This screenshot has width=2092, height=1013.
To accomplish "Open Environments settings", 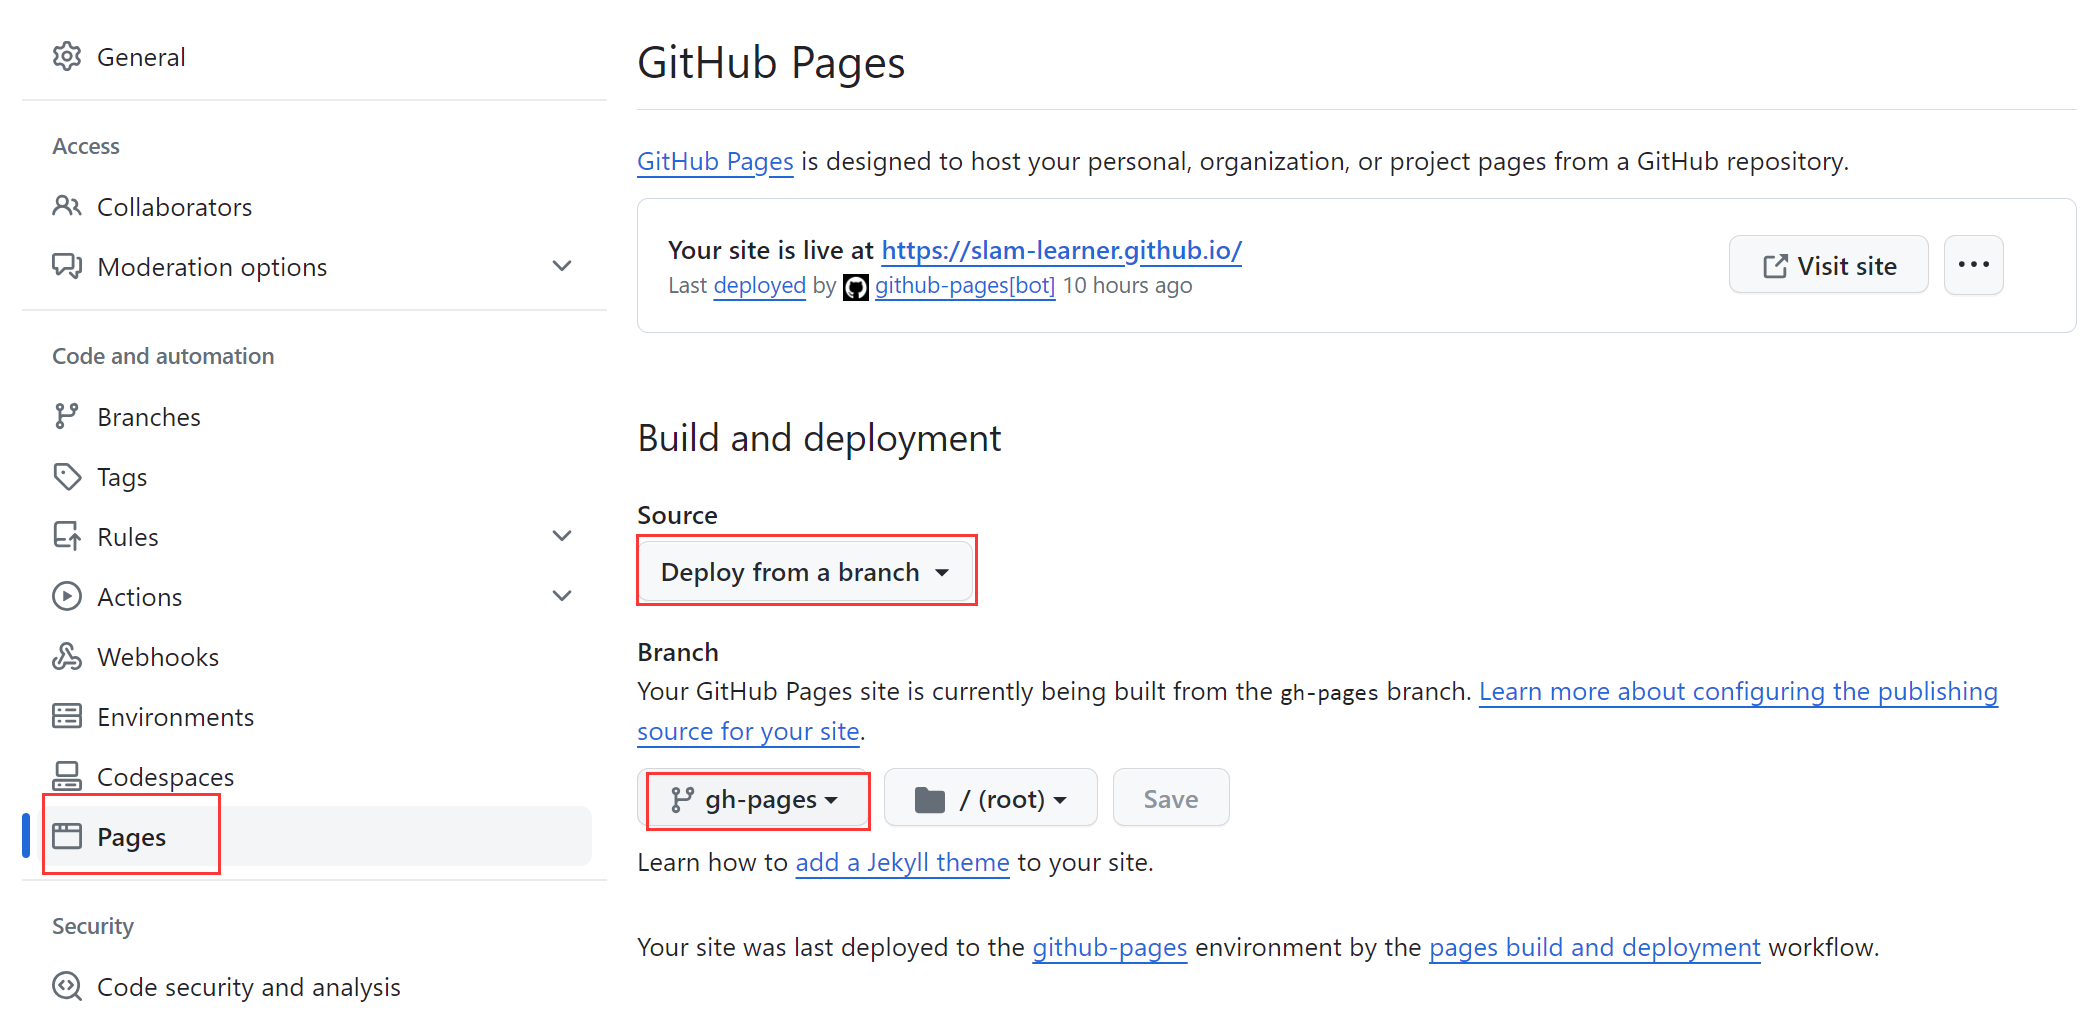I will point(175,717).
